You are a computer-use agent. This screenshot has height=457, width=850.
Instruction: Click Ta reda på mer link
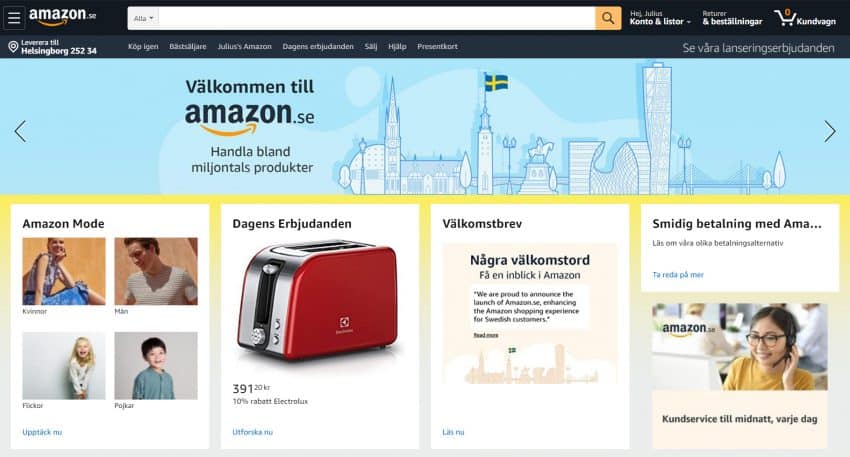click(678, 275)
